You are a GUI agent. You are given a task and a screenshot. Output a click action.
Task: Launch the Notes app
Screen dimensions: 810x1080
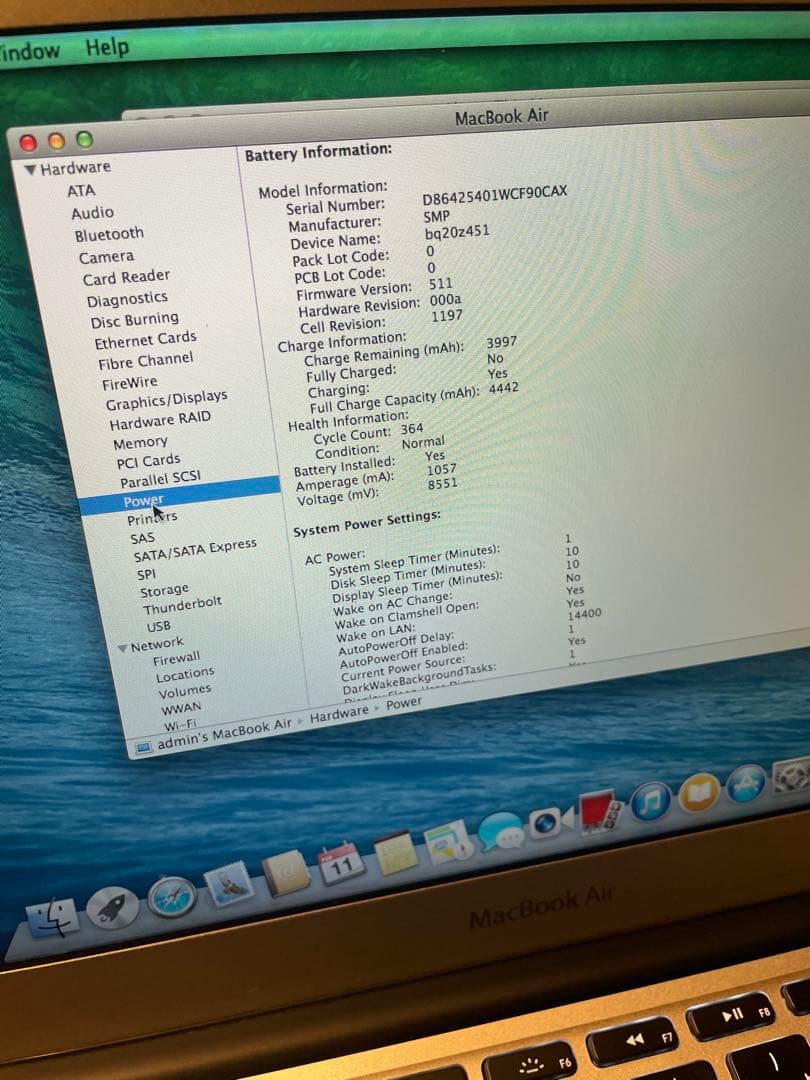pos(398,855)
